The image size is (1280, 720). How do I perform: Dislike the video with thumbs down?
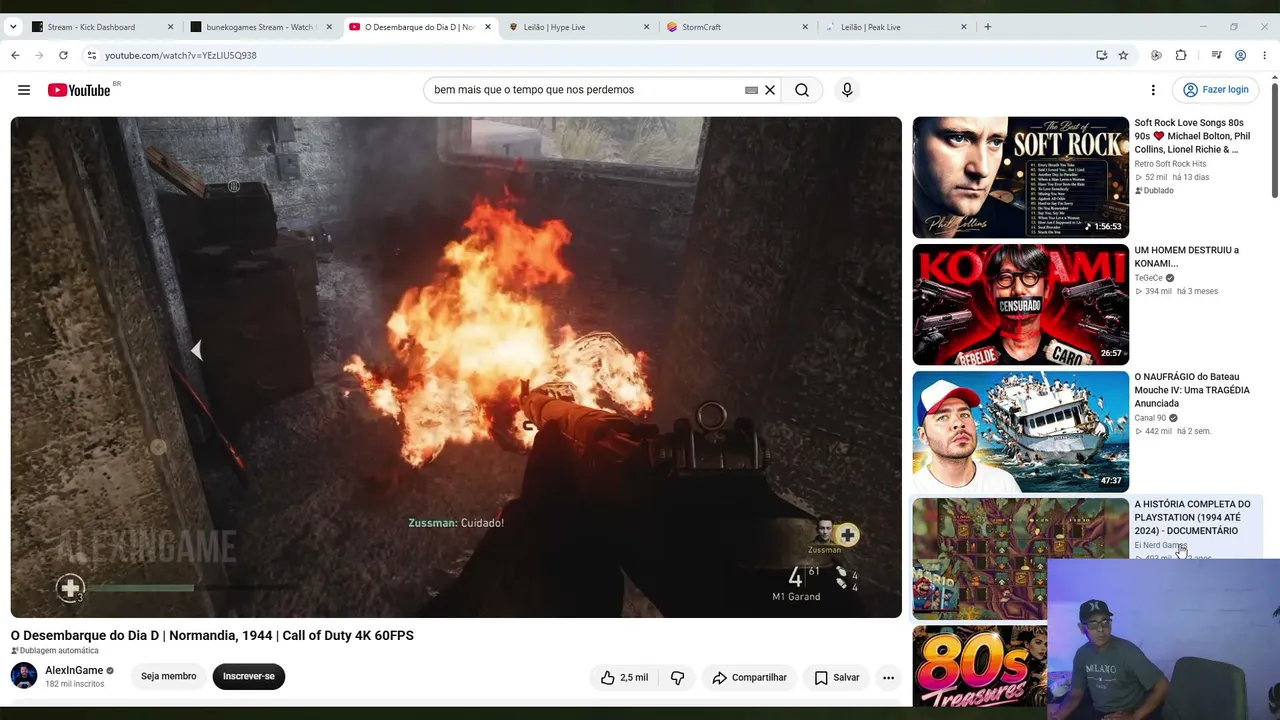coord(677,677)
